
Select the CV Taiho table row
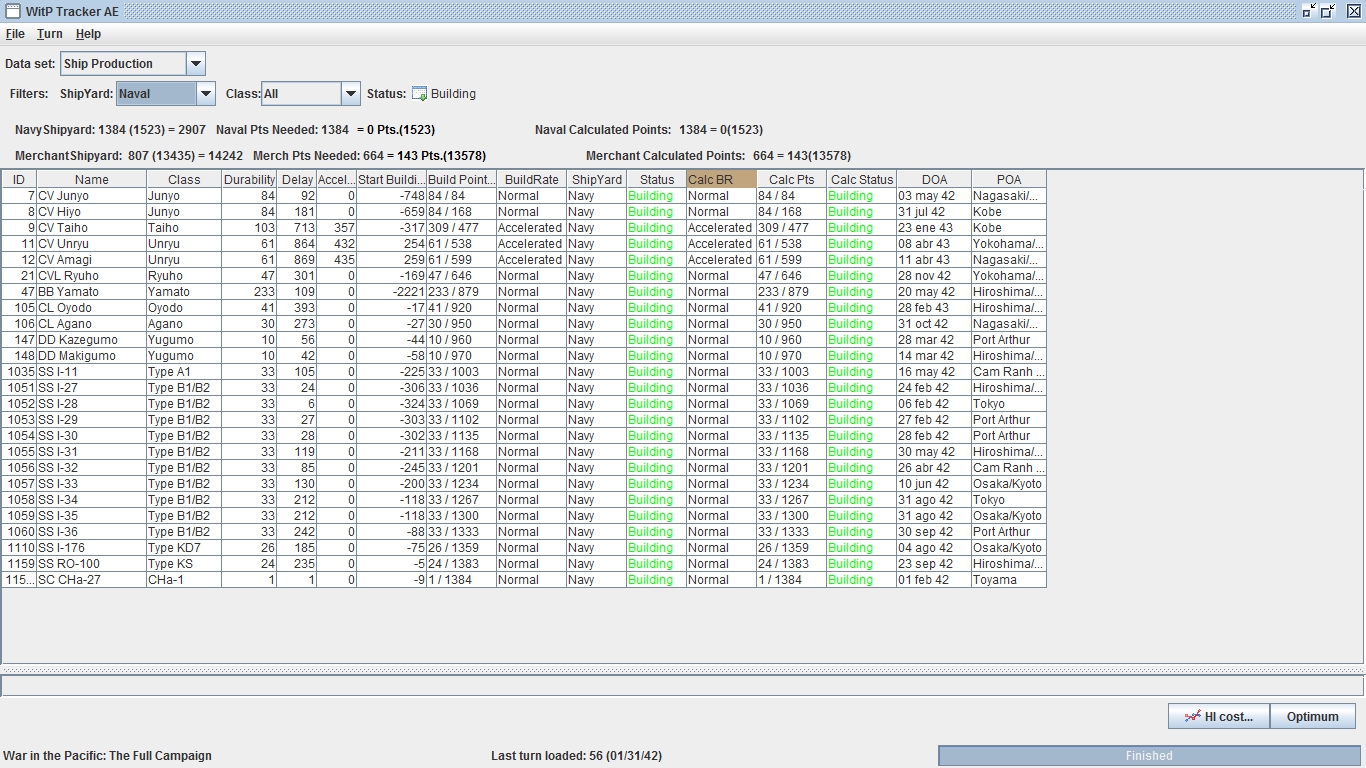(90, 228)
